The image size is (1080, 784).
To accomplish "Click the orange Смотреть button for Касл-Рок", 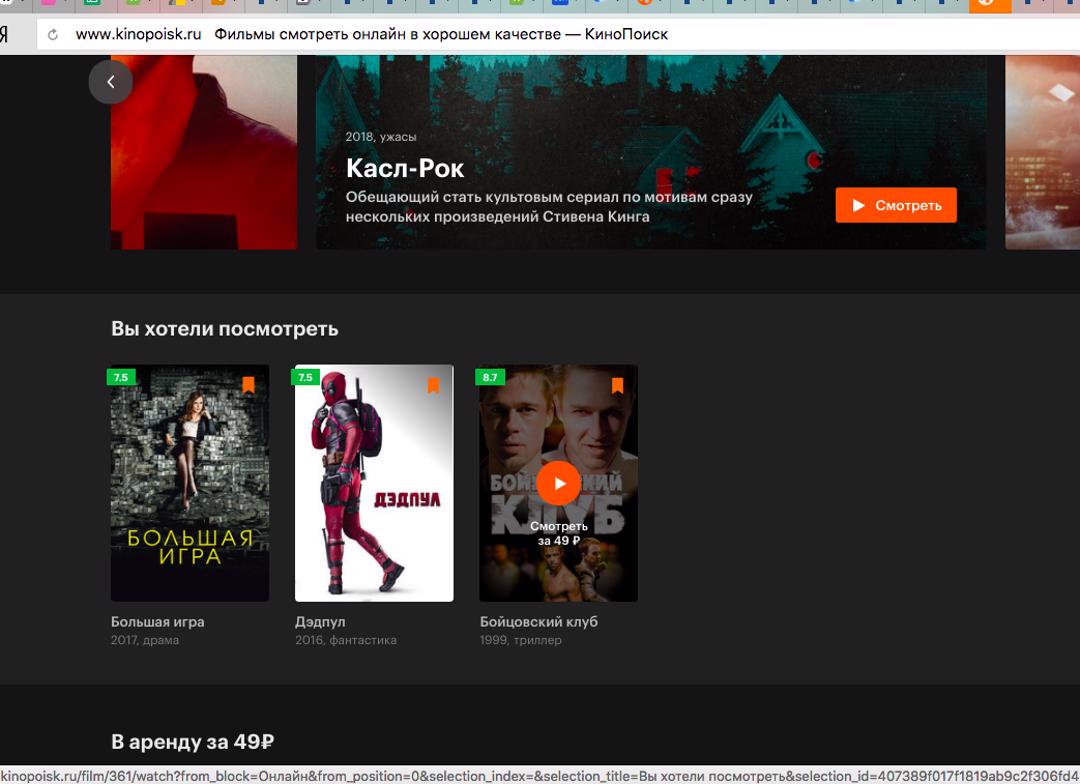I will coord(896,205).
